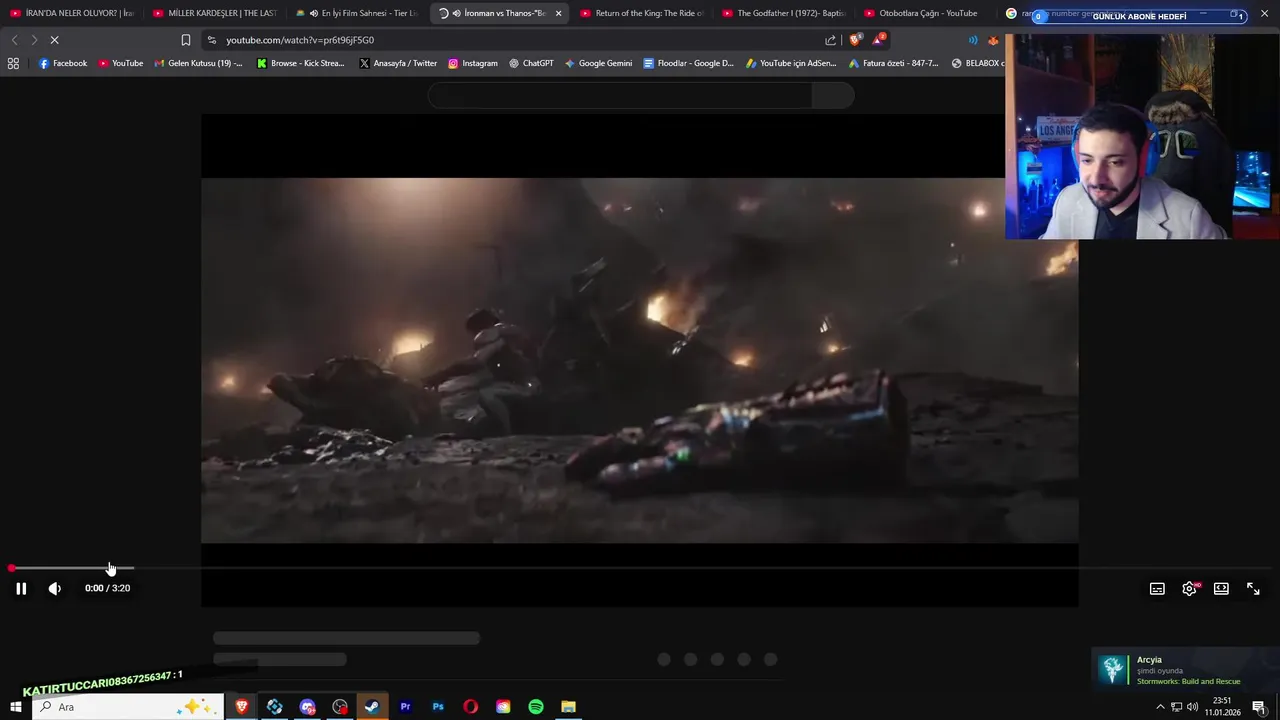This screenshot has height=720, width=1280.
Task: Open Adobe Premiere Pro from the taskbar
Action: pos(405,707)
